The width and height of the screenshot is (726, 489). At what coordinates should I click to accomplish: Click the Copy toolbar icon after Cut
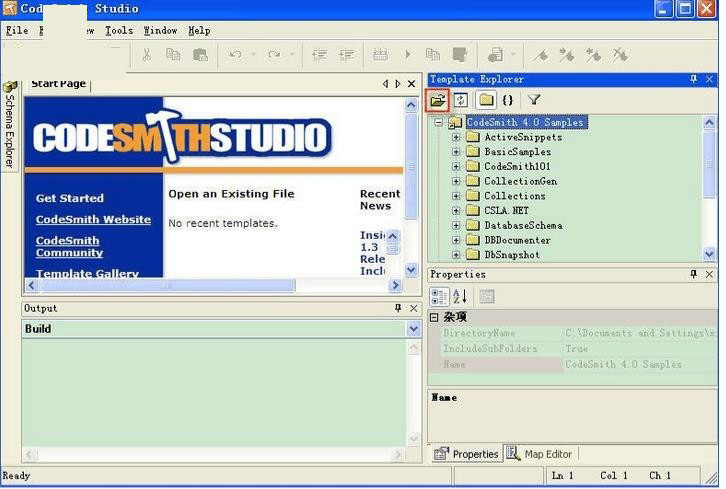point(173,55)
